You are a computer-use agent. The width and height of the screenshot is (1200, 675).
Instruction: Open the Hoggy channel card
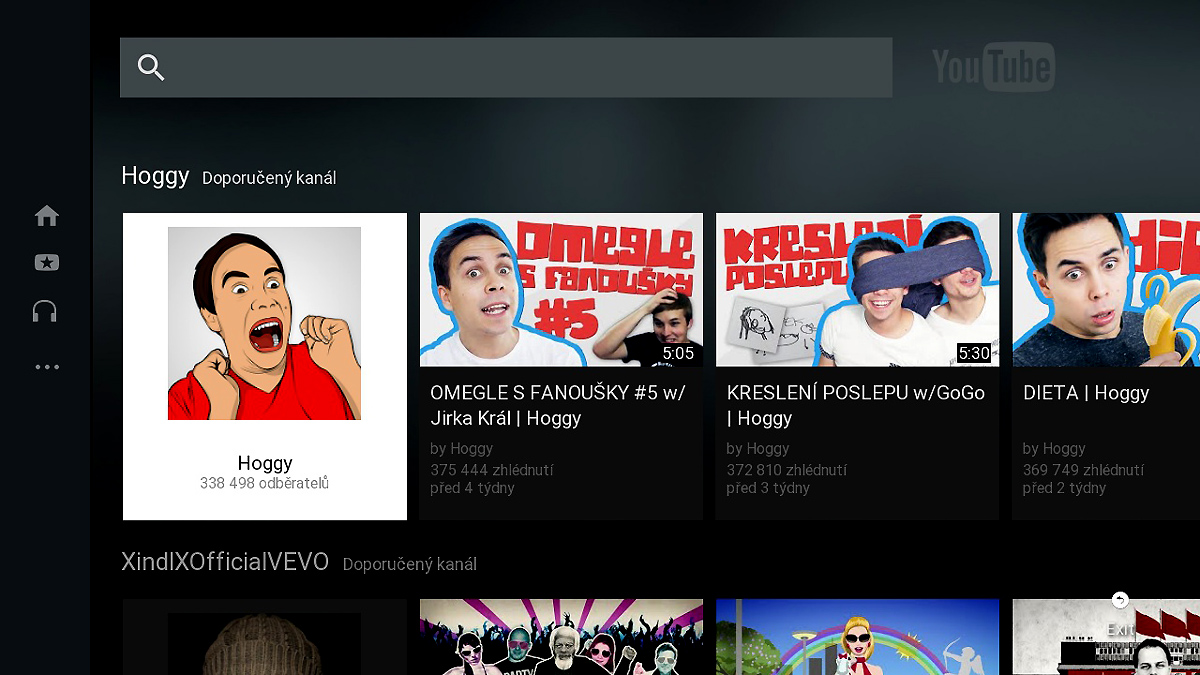click(265, 366)
